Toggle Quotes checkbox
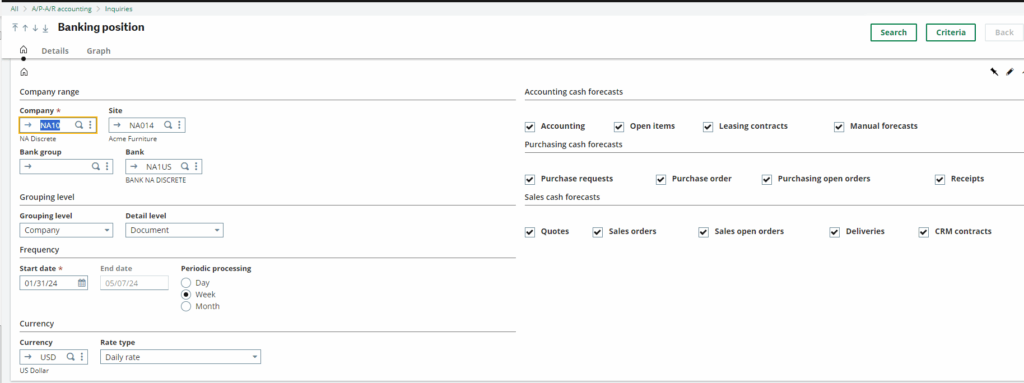Image resolution: width=1024 pixels, height=383 pixels. pos(530,232)
